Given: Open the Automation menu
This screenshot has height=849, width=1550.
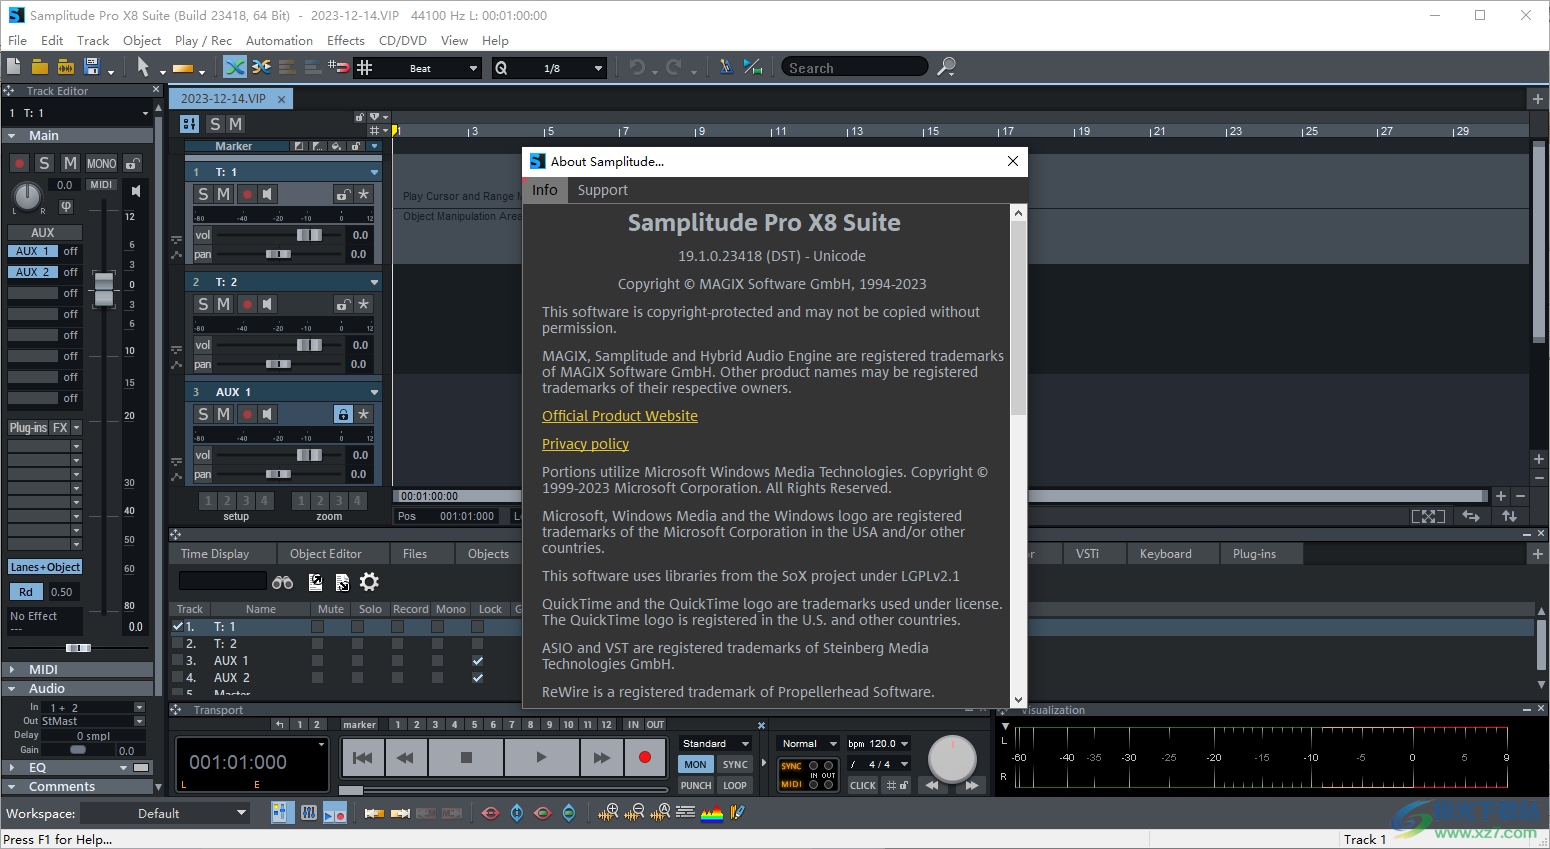Looking at the screenshot, I should (x=279, y=40).
